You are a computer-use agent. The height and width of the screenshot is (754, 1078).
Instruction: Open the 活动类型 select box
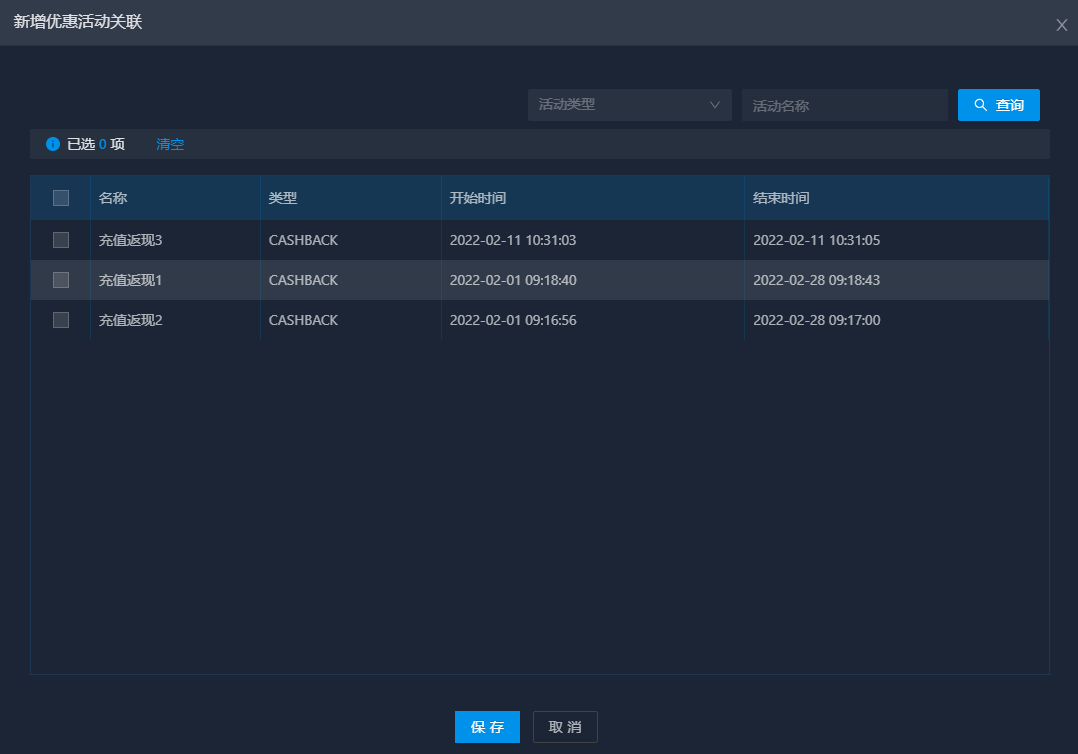[x=620, y=105]
